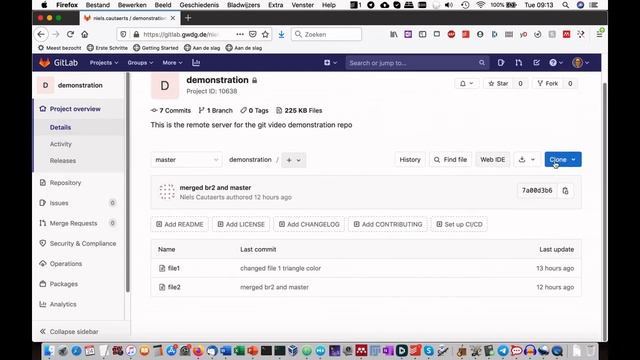
Task: Reload the page in Firefox
Action: tap(70, 34)
